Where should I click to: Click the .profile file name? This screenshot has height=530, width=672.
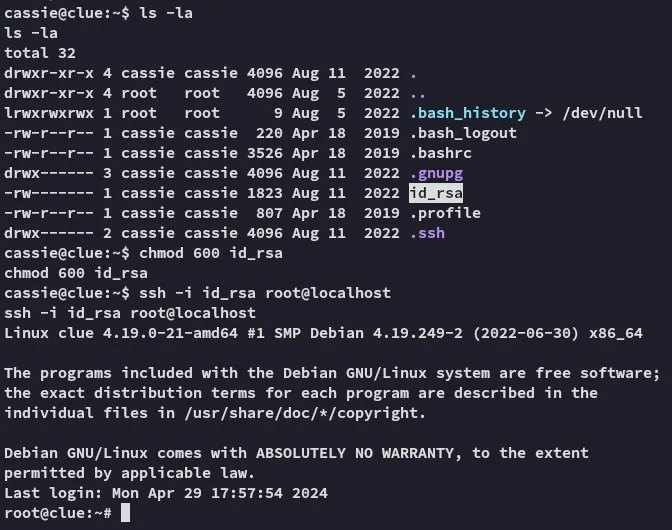click(443, 213)
